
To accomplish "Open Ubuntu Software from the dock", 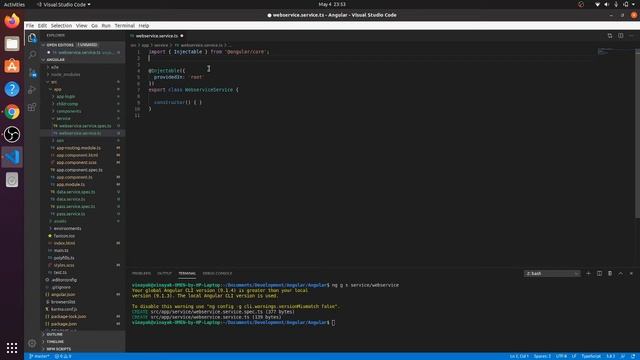I will click(12, 66).
